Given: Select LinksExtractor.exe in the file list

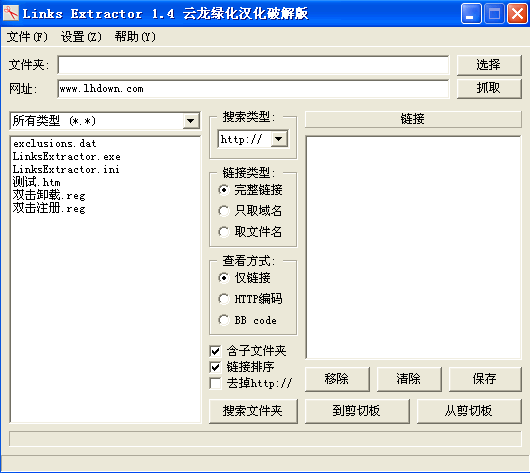Looking at the screenshot, I should click(x=67, y=157).
